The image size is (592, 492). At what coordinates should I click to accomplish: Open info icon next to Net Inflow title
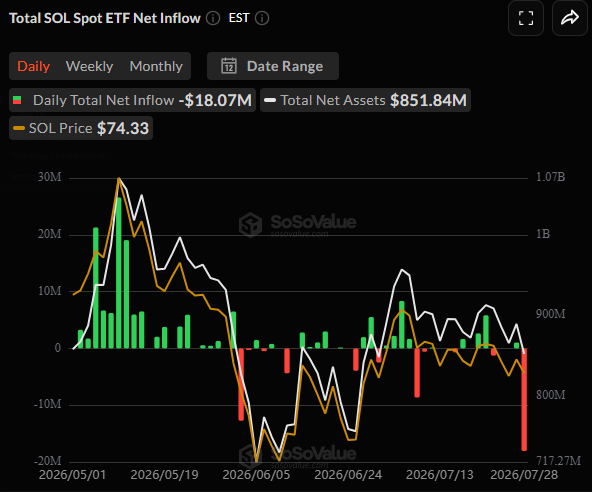point(213,18)
